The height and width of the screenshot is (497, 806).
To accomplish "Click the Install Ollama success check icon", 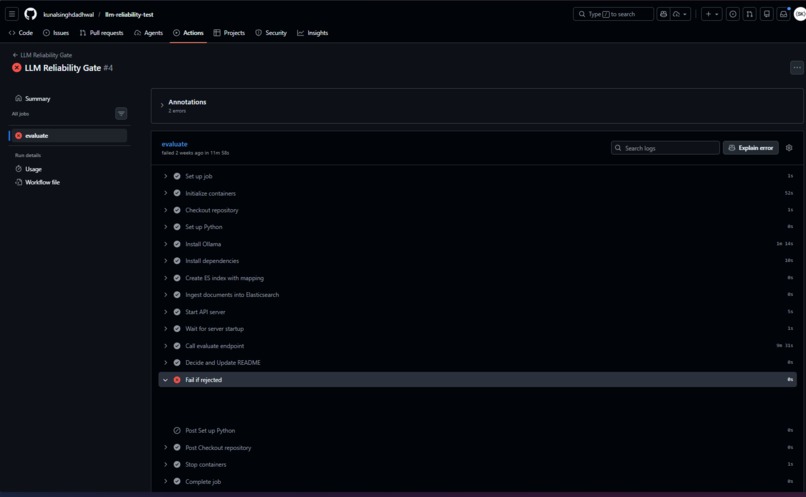I will pos(177,244).
